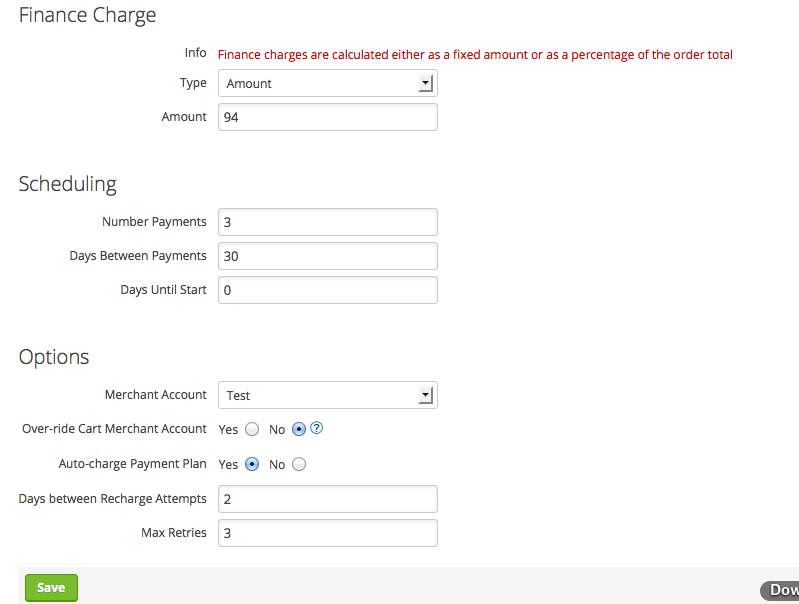Click the Days between Recharge Attempts field
This screenshot has height=604, width=799.
pos(328,499)
